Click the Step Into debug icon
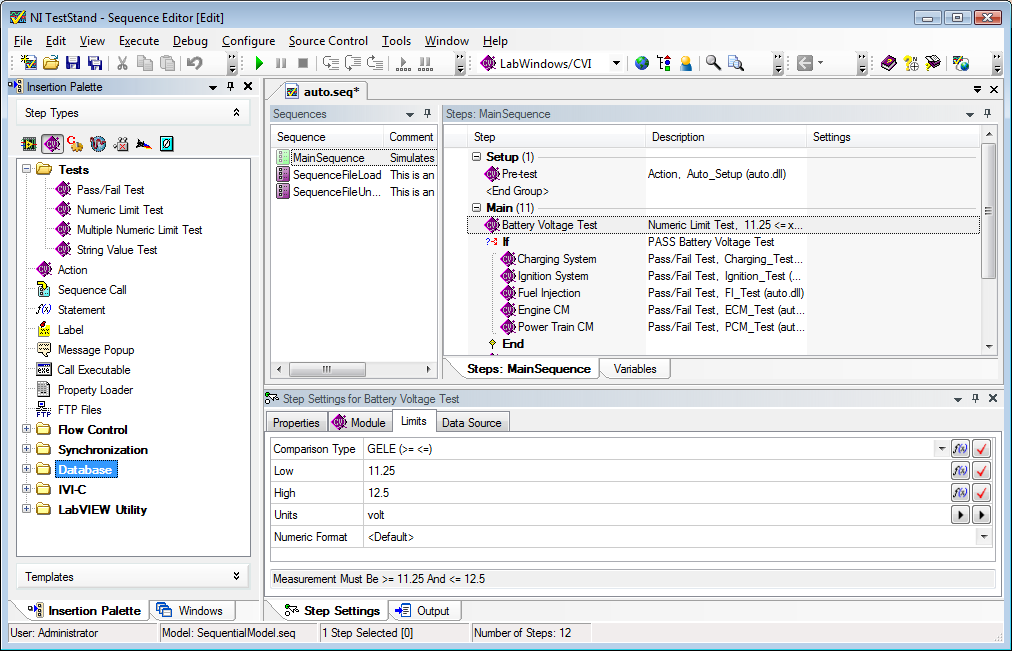1012x651 pixels. [331, 63]
